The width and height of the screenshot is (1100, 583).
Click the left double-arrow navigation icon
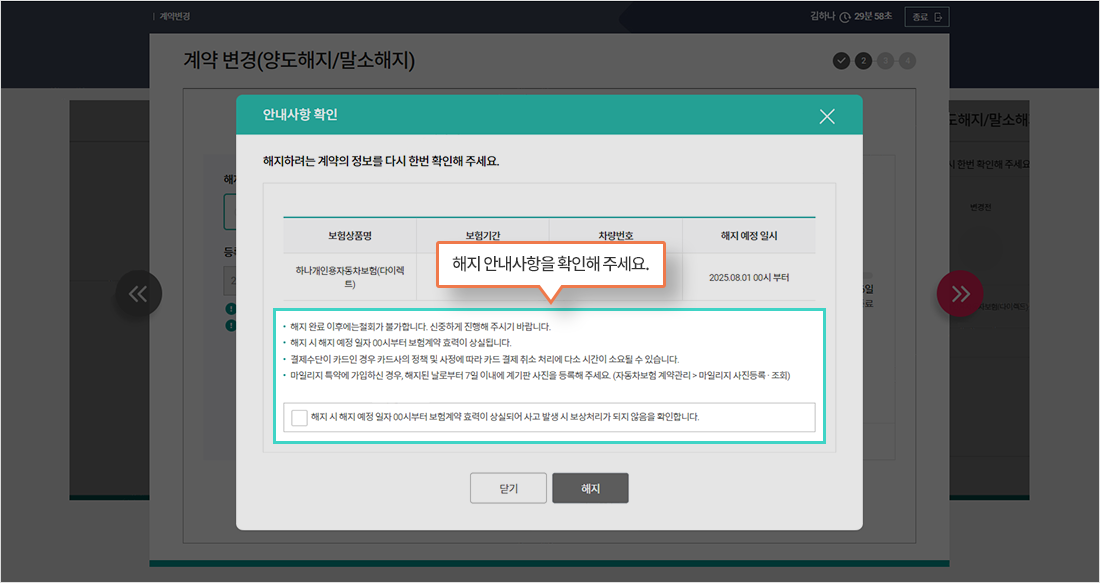click(x=139, y=293)
